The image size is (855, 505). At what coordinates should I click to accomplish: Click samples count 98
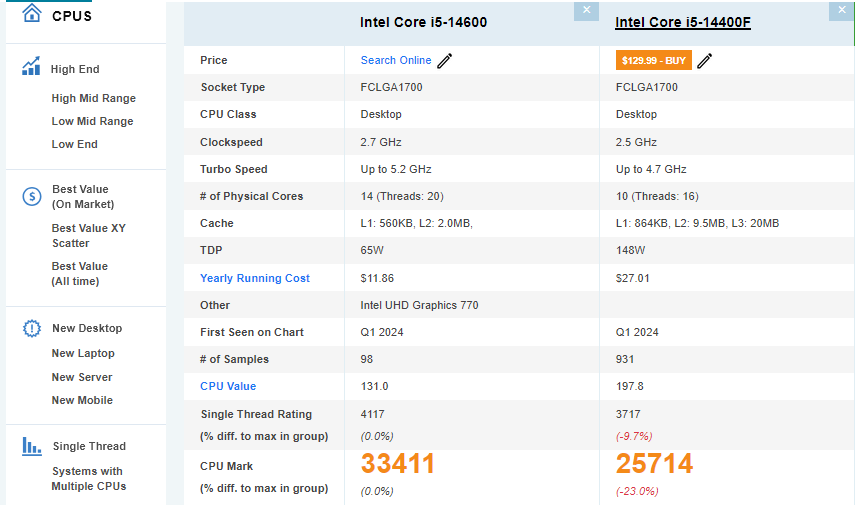click(366, 359)
